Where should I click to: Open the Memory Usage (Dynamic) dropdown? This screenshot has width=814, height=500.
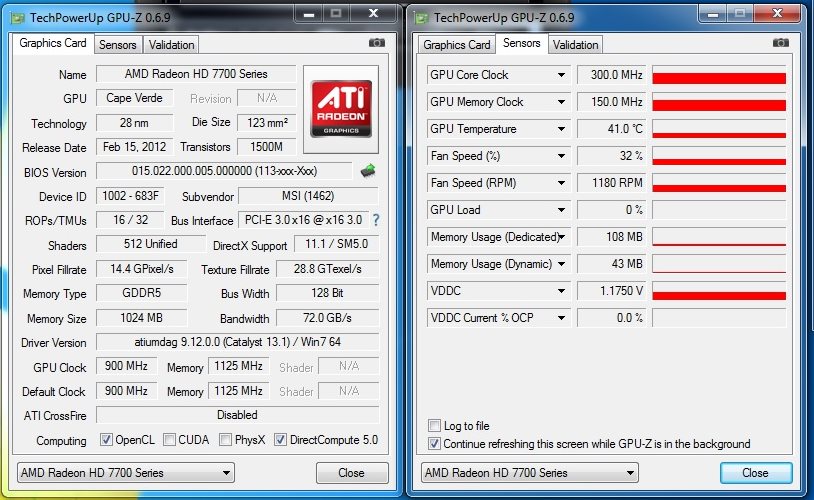pyautogui.click(x=561, y=264)
